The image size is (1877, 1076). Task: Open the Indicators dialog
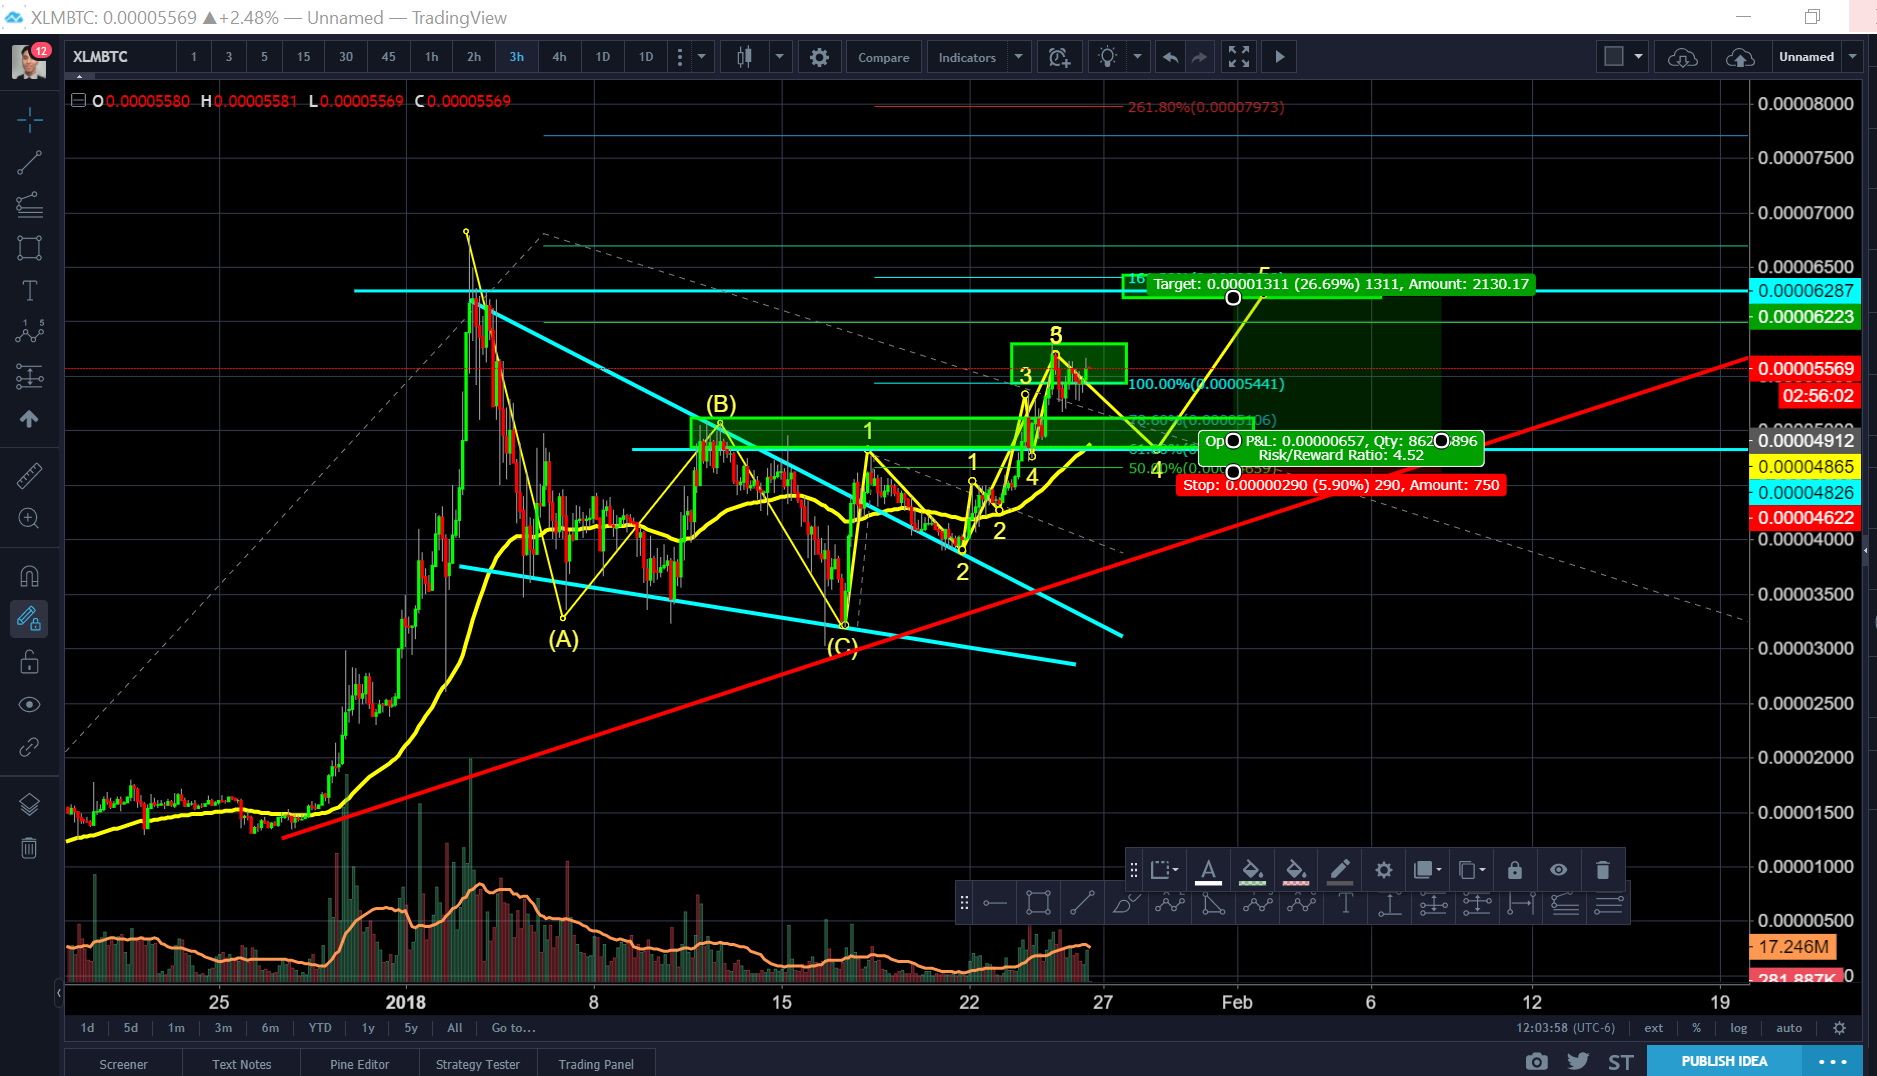tap(967, 57)
